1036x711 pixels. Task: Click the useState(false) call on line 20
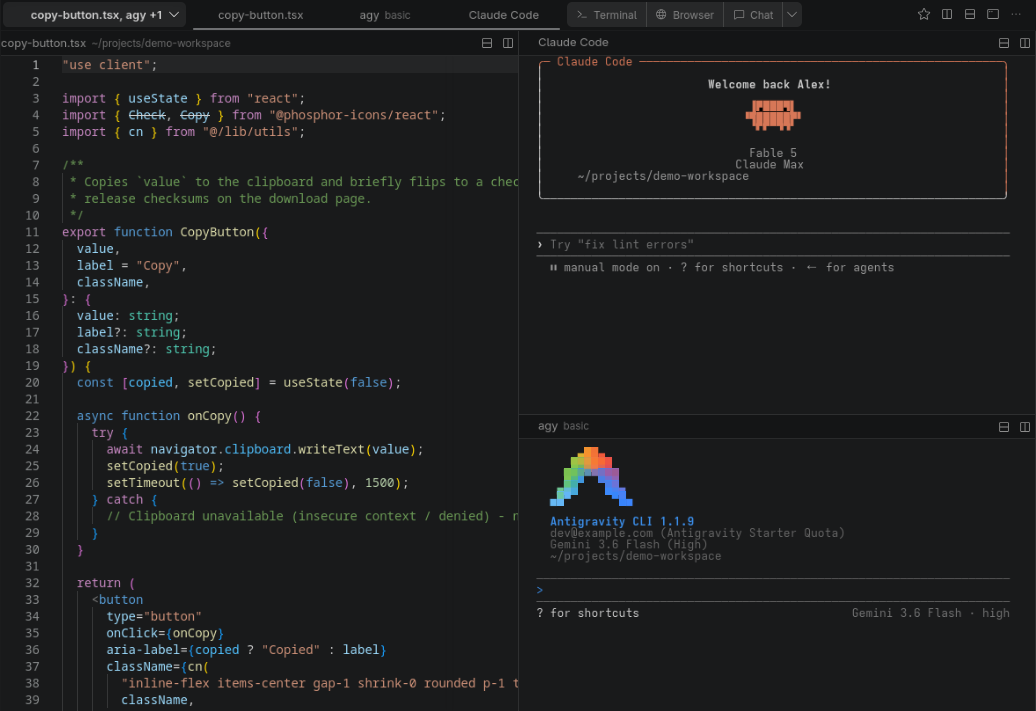[338, 383]
